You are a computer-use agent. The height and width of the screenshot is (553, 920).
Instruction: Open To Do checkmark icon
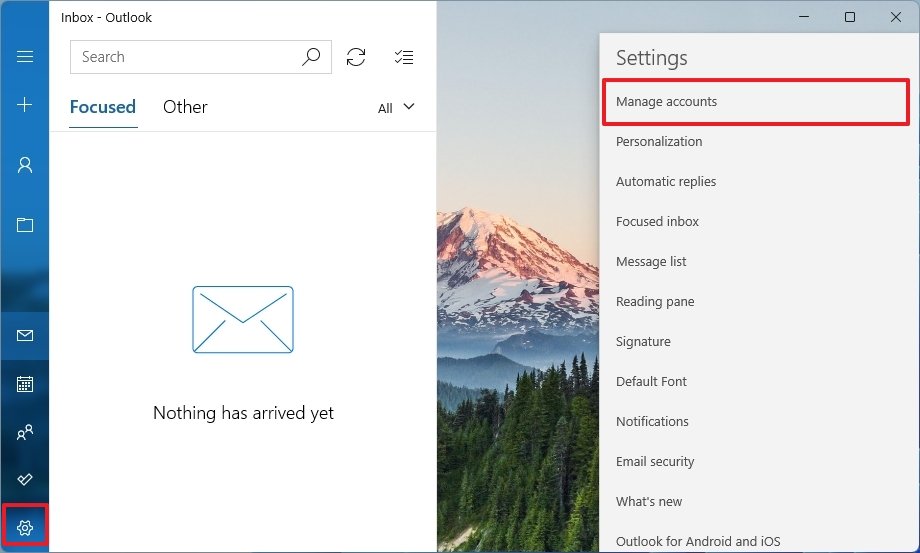25,480
